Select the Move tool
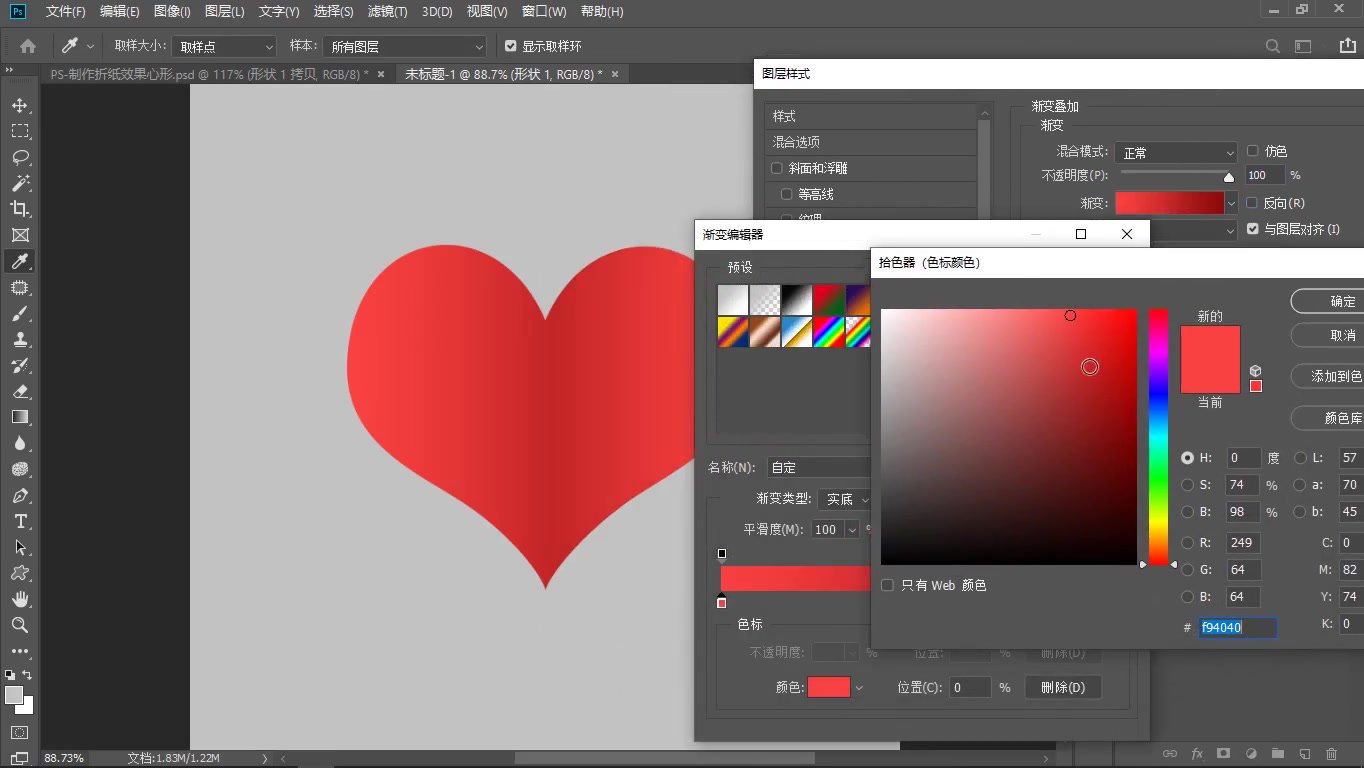This screenshot has width=1364, height=768. click(20, 105)
